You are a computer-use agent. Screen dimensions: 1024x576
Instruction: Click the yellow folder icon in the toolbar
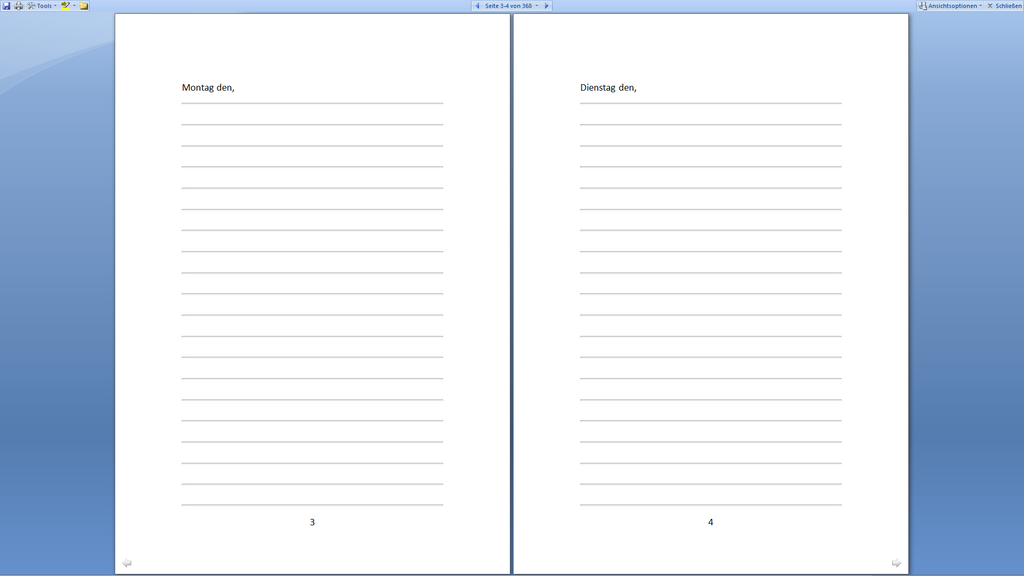click(x=84, y=5)
